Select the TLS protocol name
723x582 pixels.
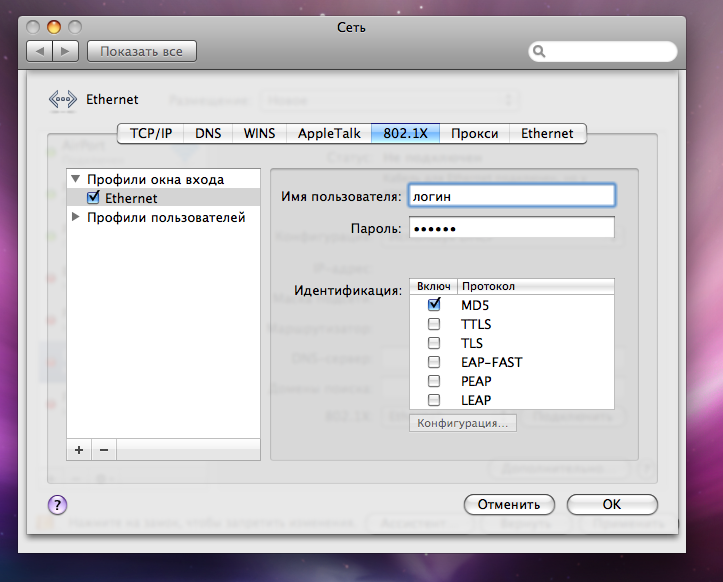coord(472,343)
